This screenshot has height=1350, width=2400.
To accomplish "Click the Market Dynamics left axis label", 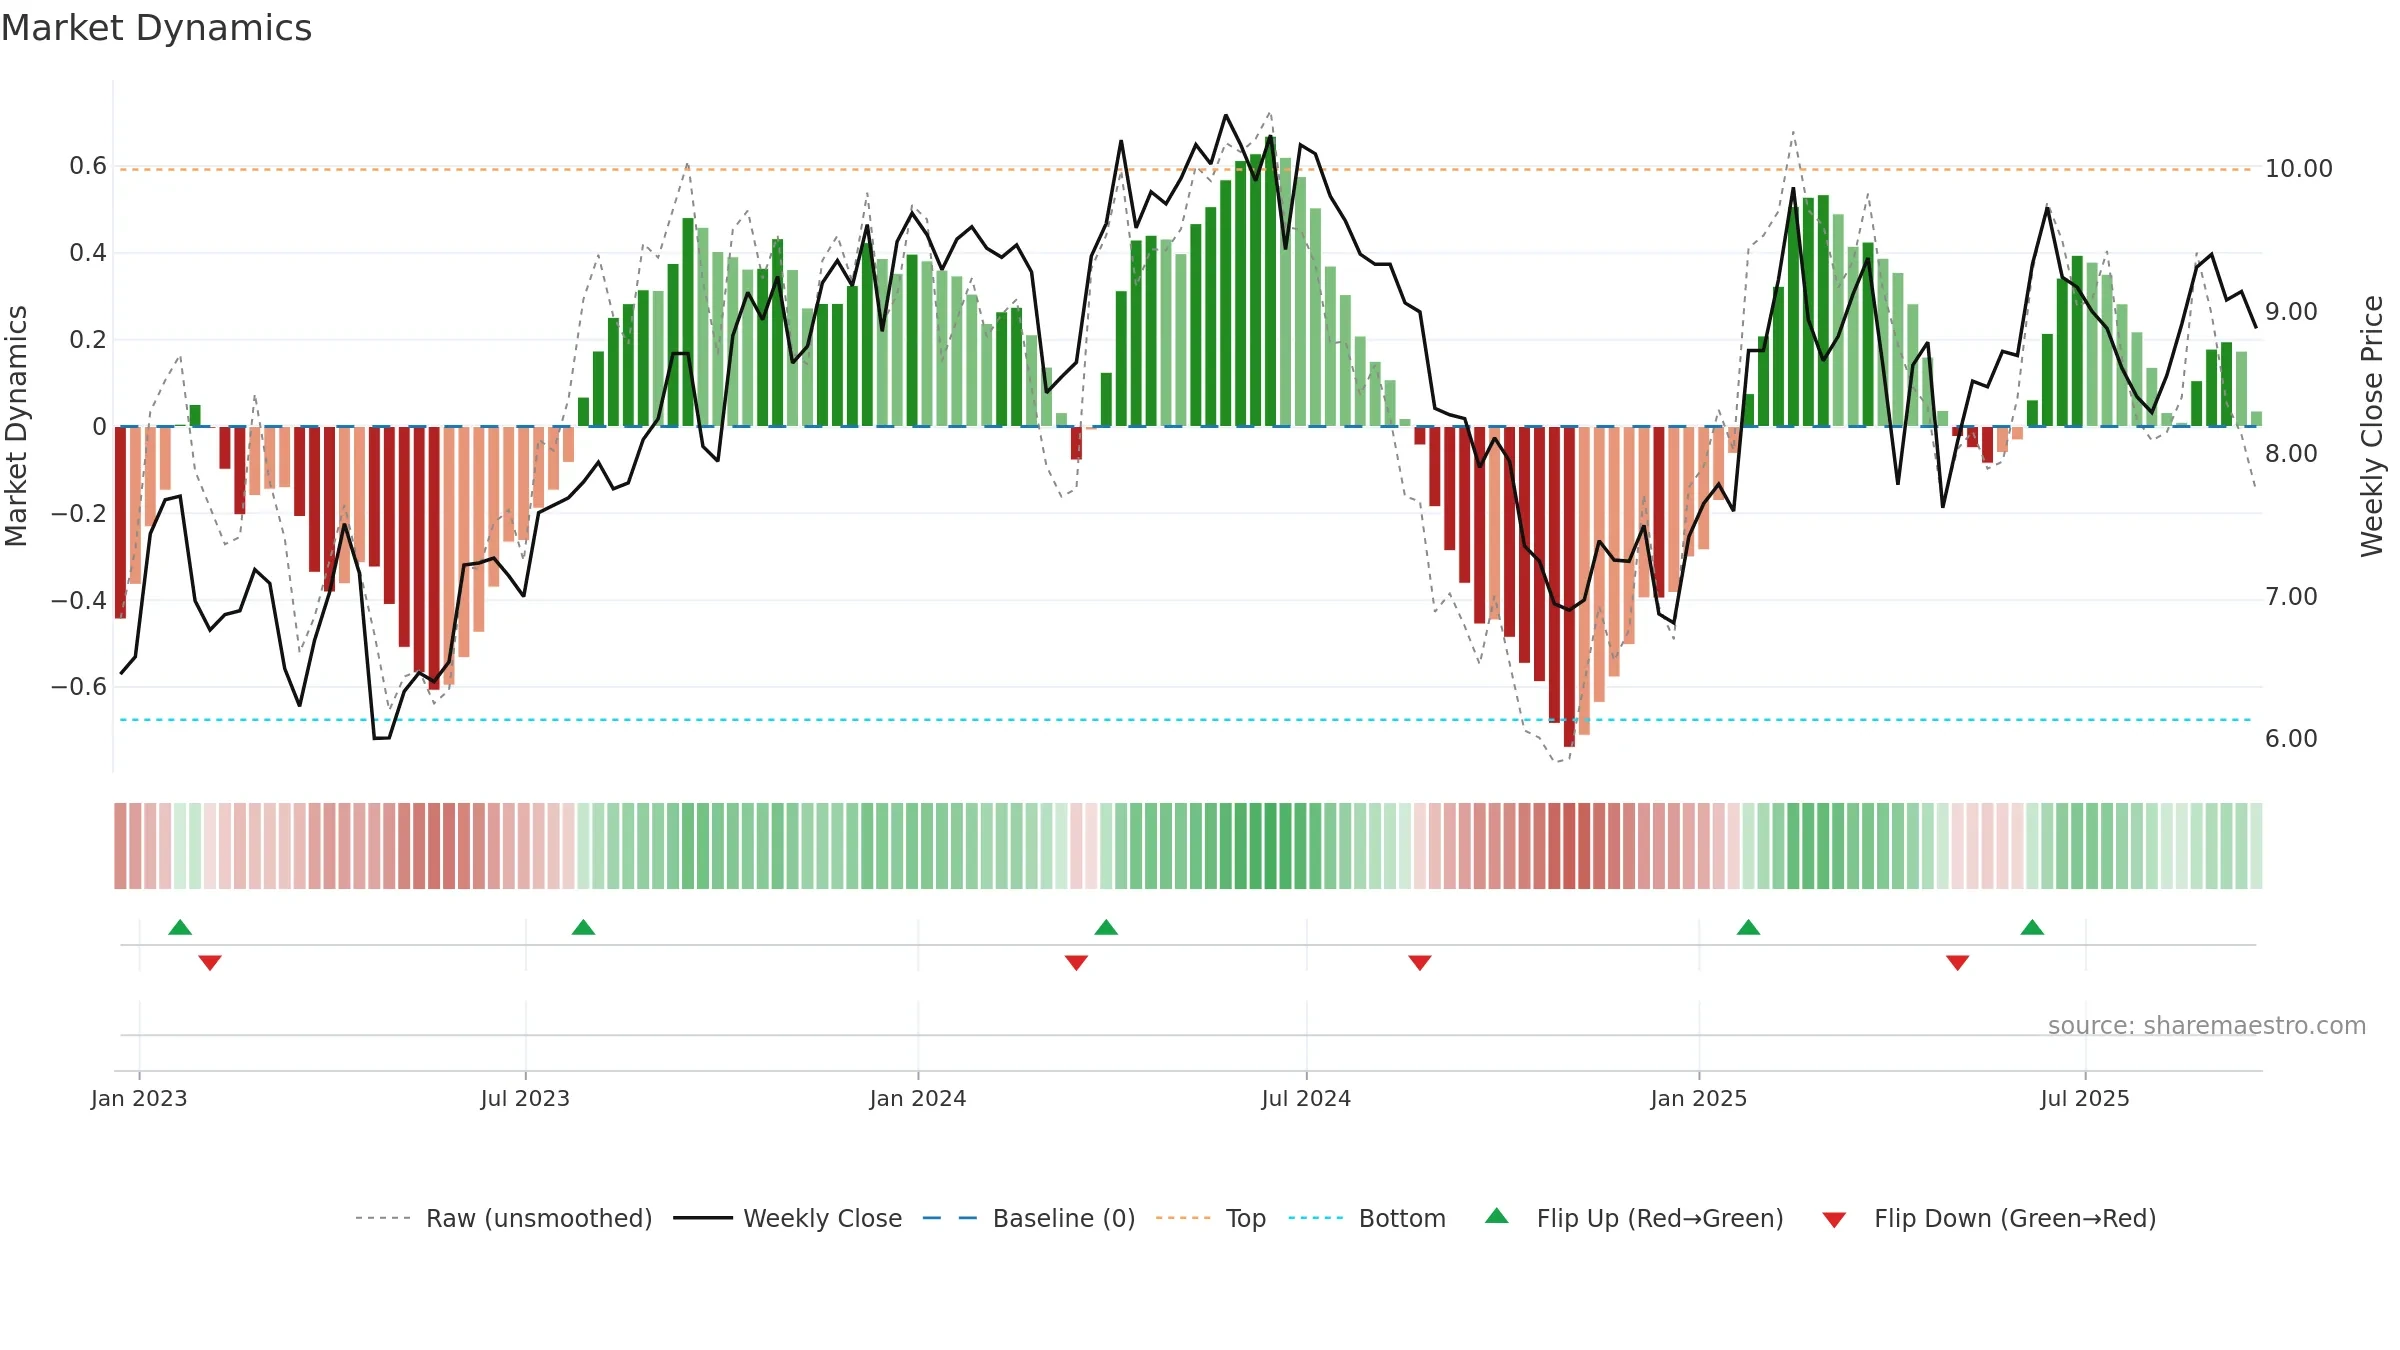I will point(16,426).
